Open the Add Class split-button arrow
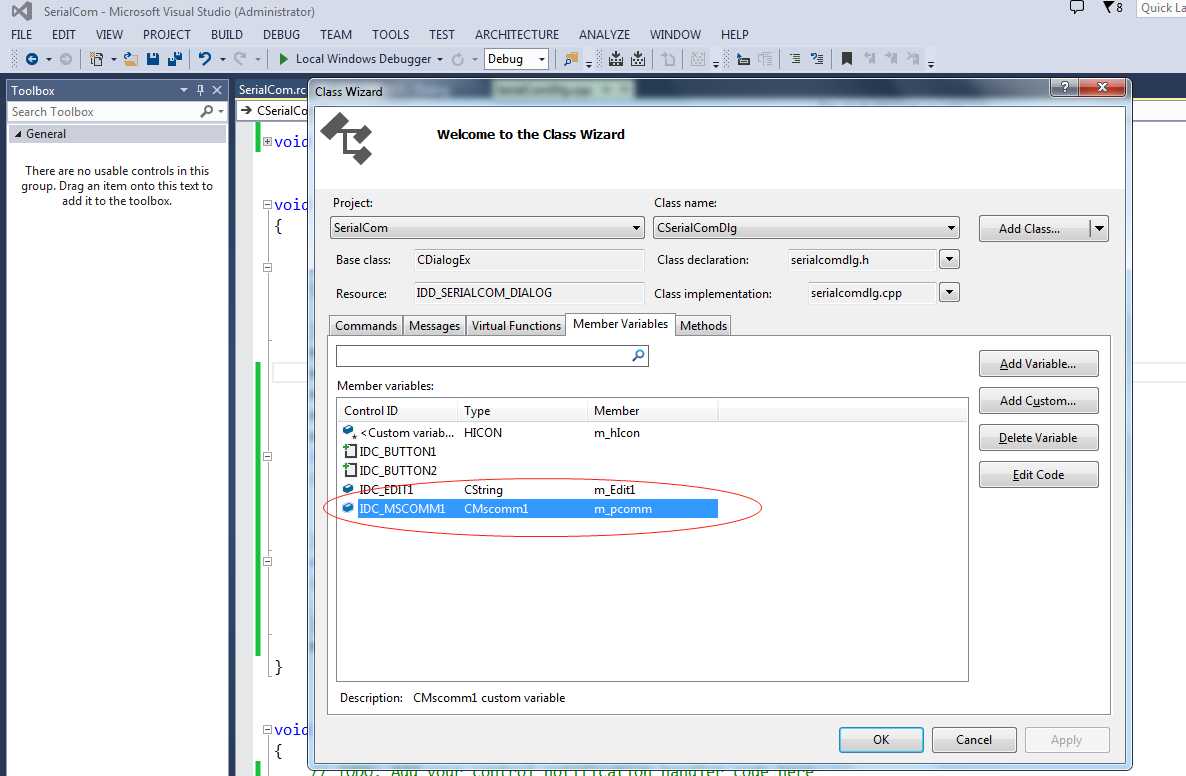This screenshot has height=776, width=1186. [1099, 228]
